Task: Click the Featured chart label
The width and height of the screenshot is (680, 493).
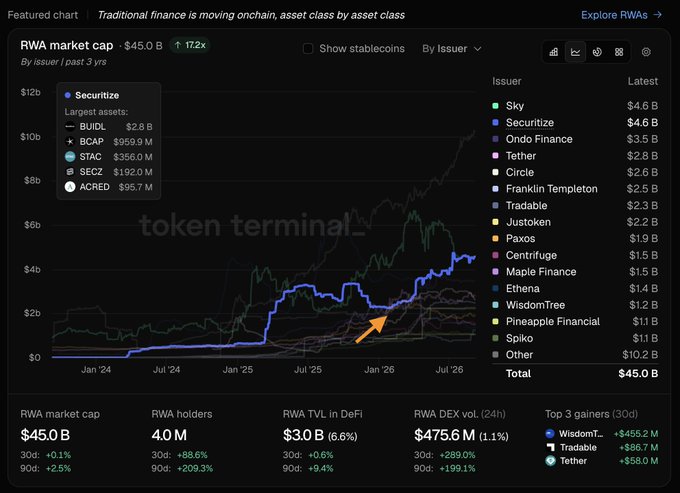Action: [42, 15]
